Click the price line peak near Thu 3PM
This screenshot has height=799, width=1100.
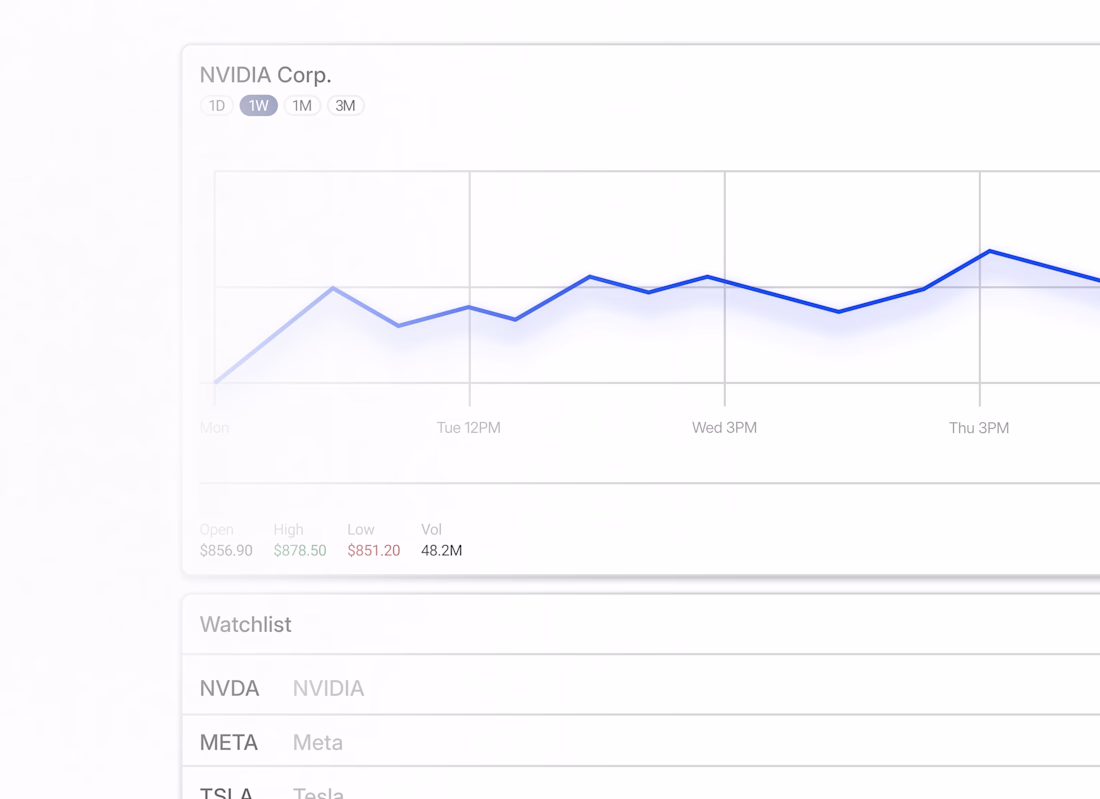pyautogui.click(x=989, y=250)
